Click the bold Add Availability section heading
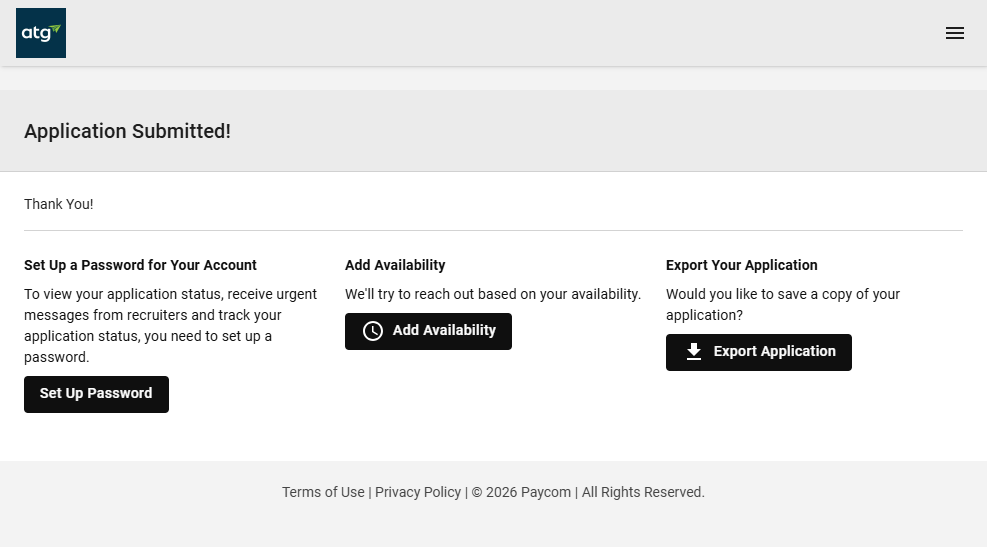The height and width of the screenshot is (547, 987). [x=395, y=265]
